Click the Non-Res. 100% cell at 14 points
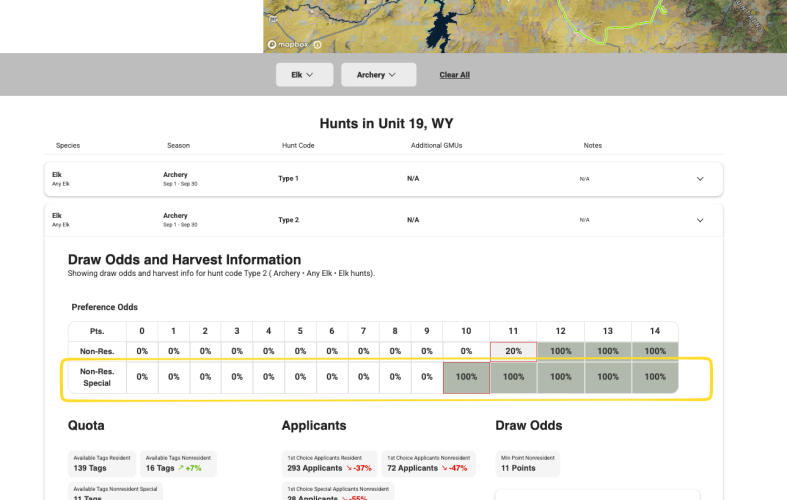The height and width of the screenshot is (500, 787). 655,351
